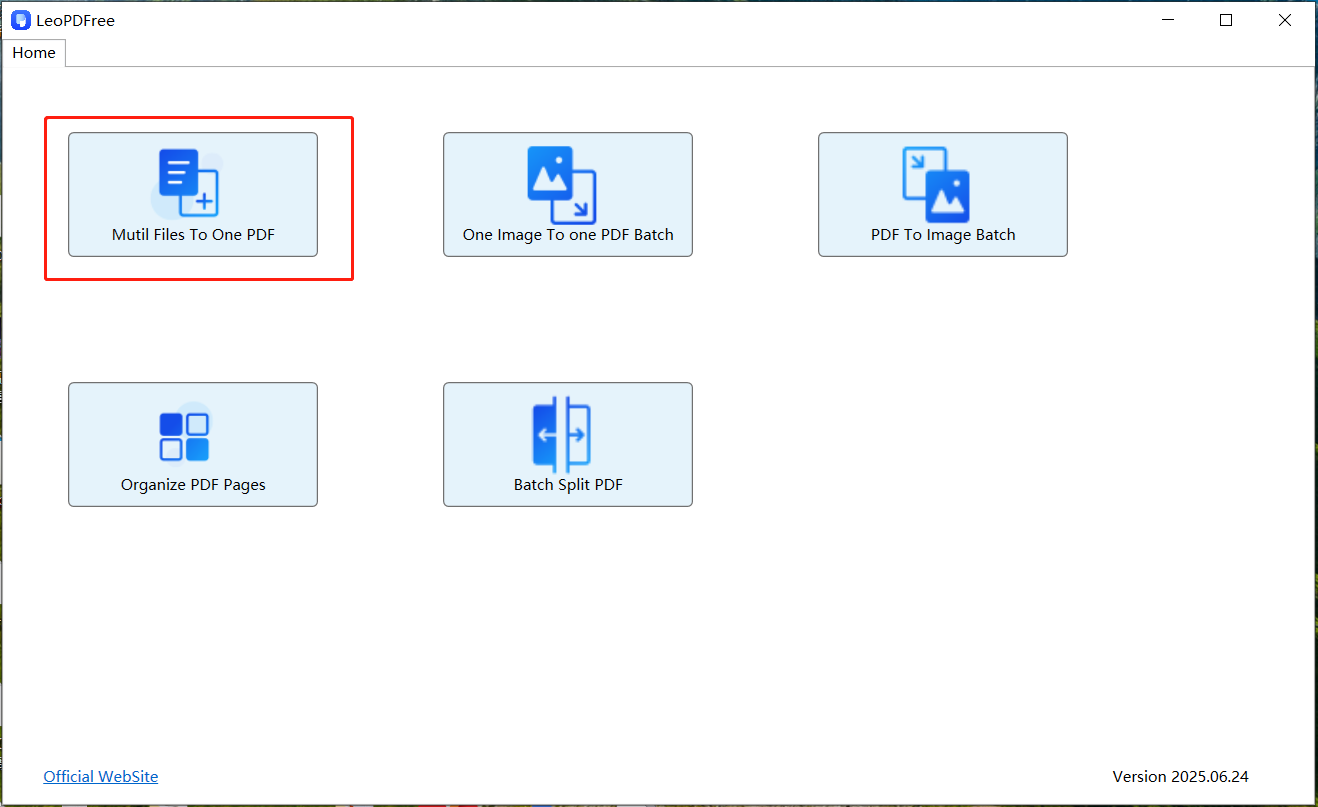Visit the Official WebSite link

pyautogui.click(x=101, y=776)
